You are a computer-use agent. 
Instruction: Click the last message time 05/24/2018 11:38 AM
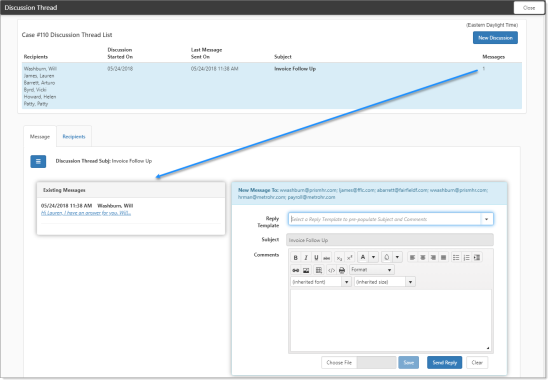point(215,69)
